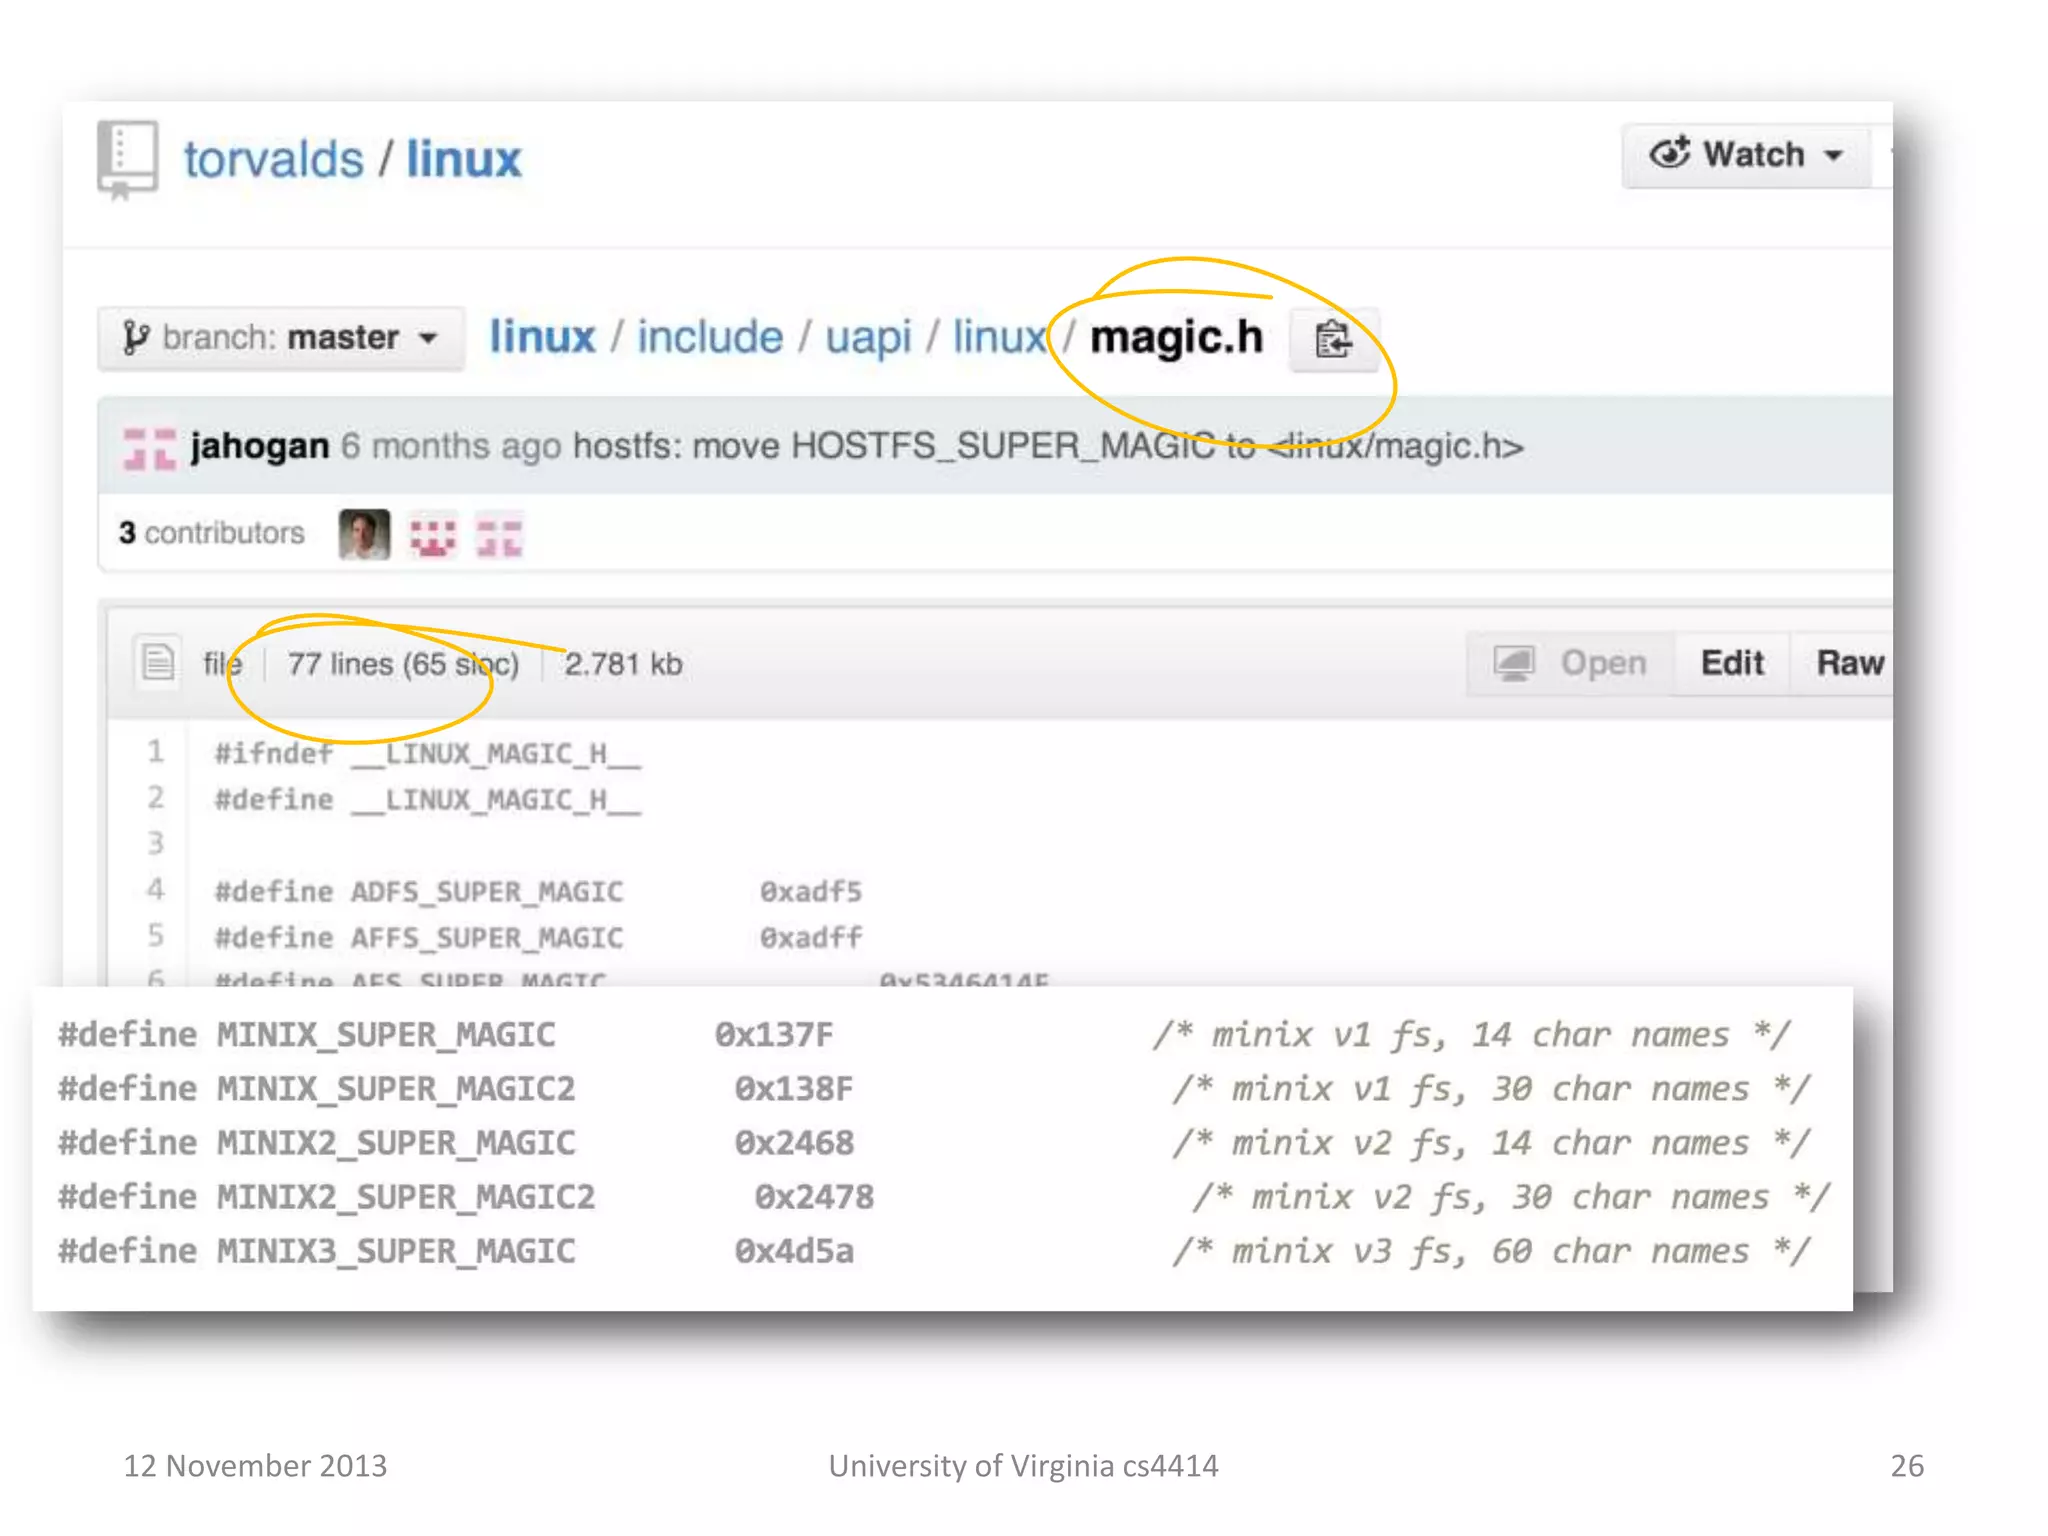View the Raw file contents

click(1849, 662)
